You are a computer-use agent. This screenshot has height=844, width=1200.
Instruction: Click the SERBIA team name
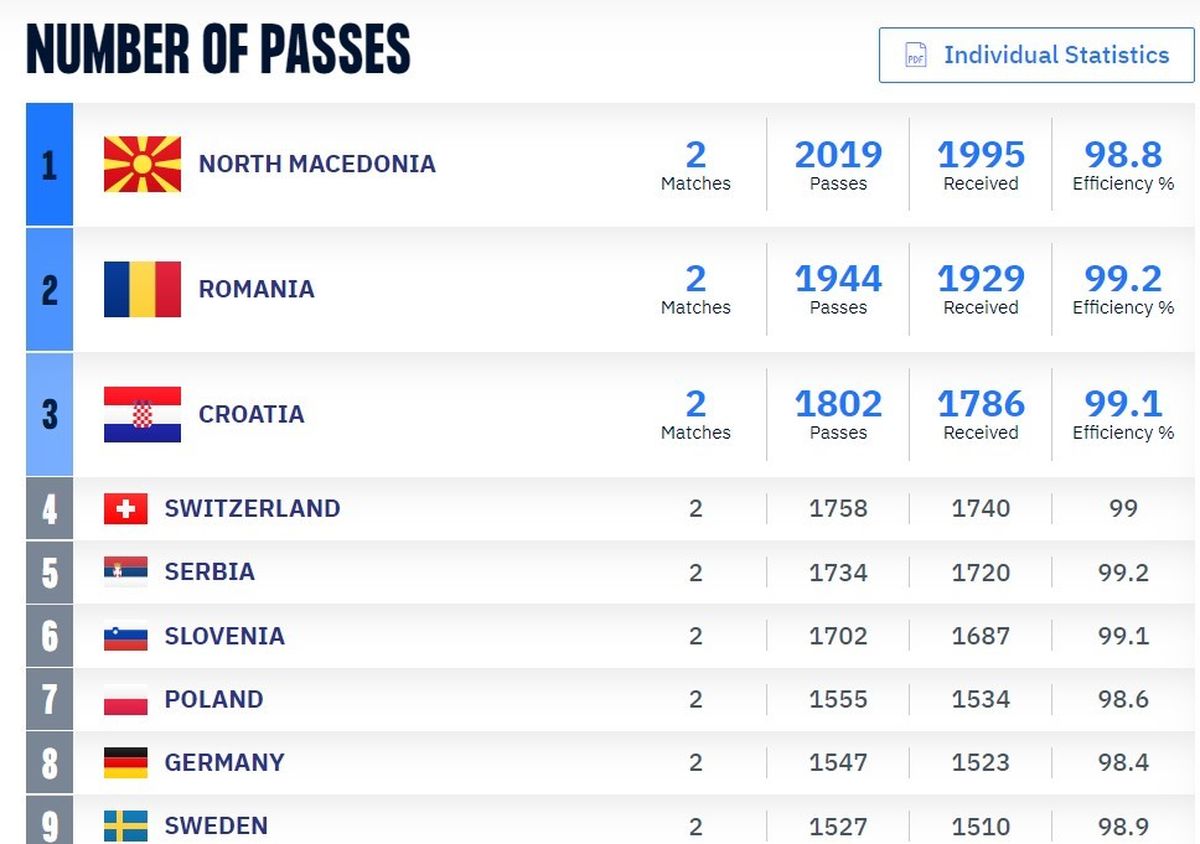[210, 572]
